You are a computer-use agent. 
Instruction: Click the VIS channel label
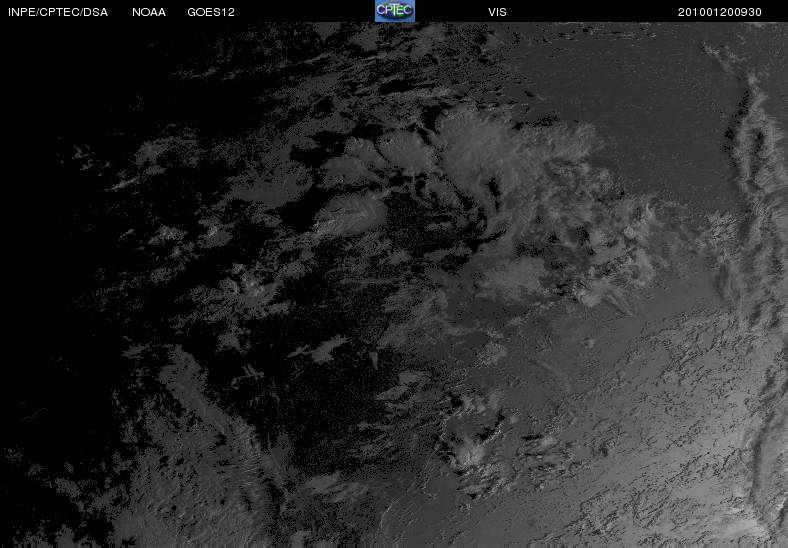coord(498,12)
